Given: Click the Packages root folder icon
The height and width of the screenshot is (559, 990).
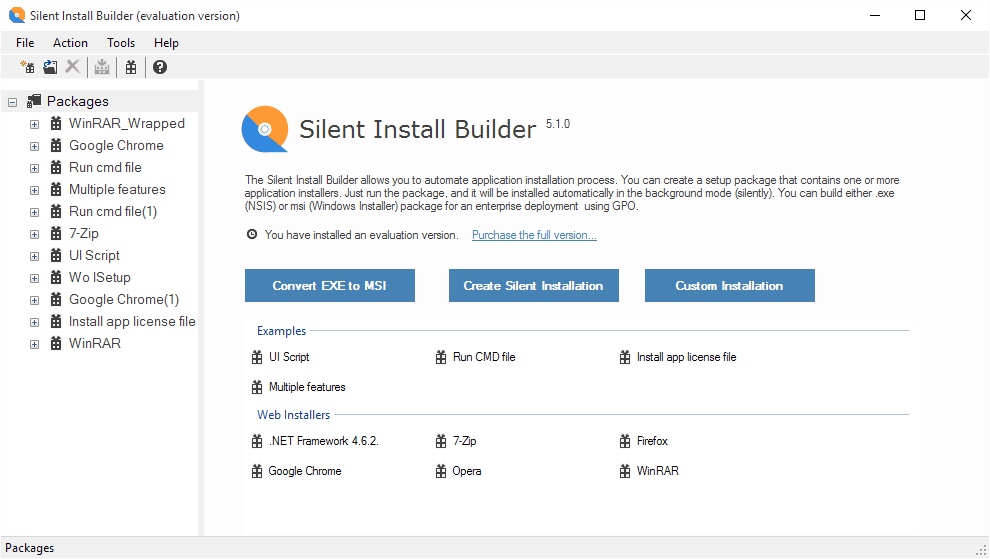Looking at the screenshot, I should [34, 101].
